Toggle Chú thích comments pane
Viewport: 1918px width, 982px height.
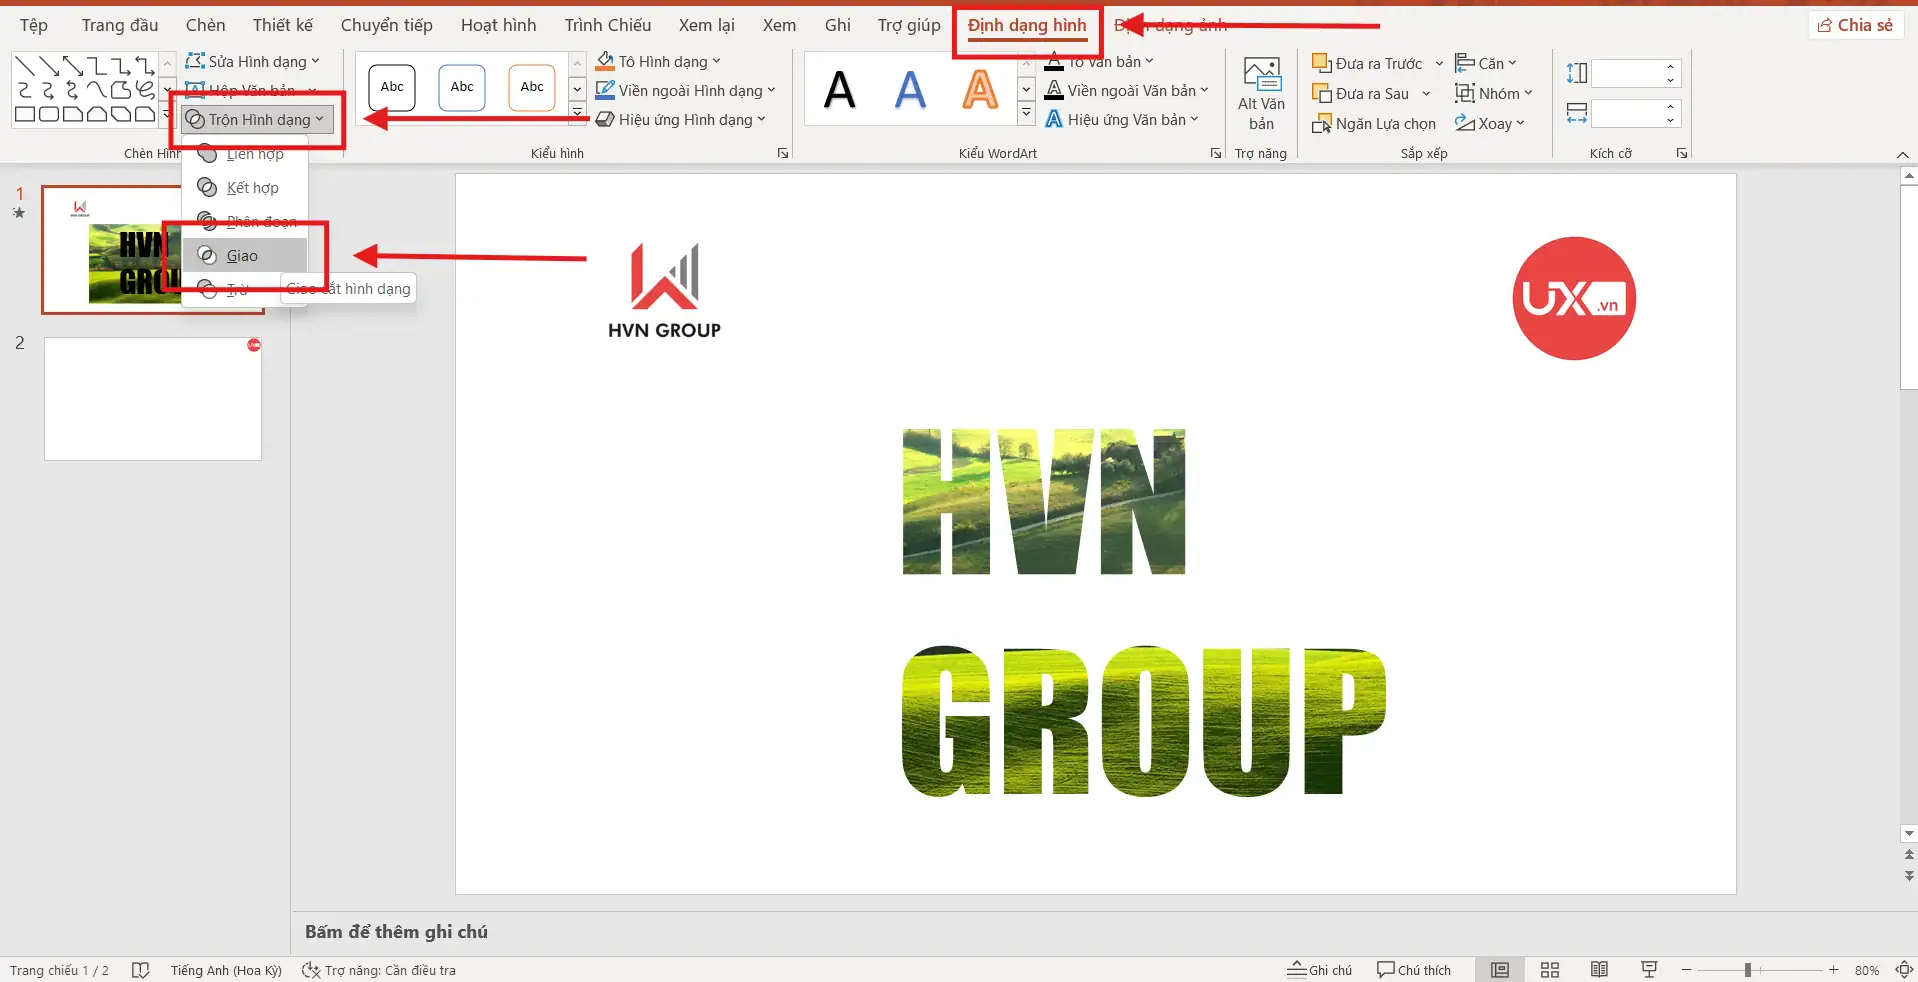pyautogui.click(x=1413, y=969)
